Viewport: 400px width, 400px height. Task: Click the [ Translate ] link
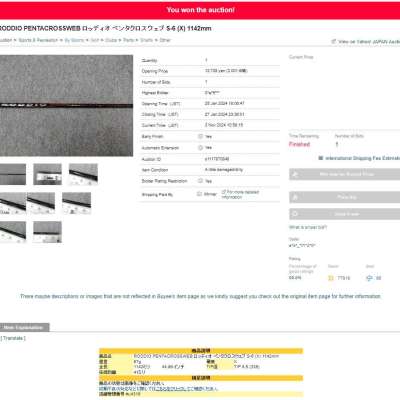13,338
